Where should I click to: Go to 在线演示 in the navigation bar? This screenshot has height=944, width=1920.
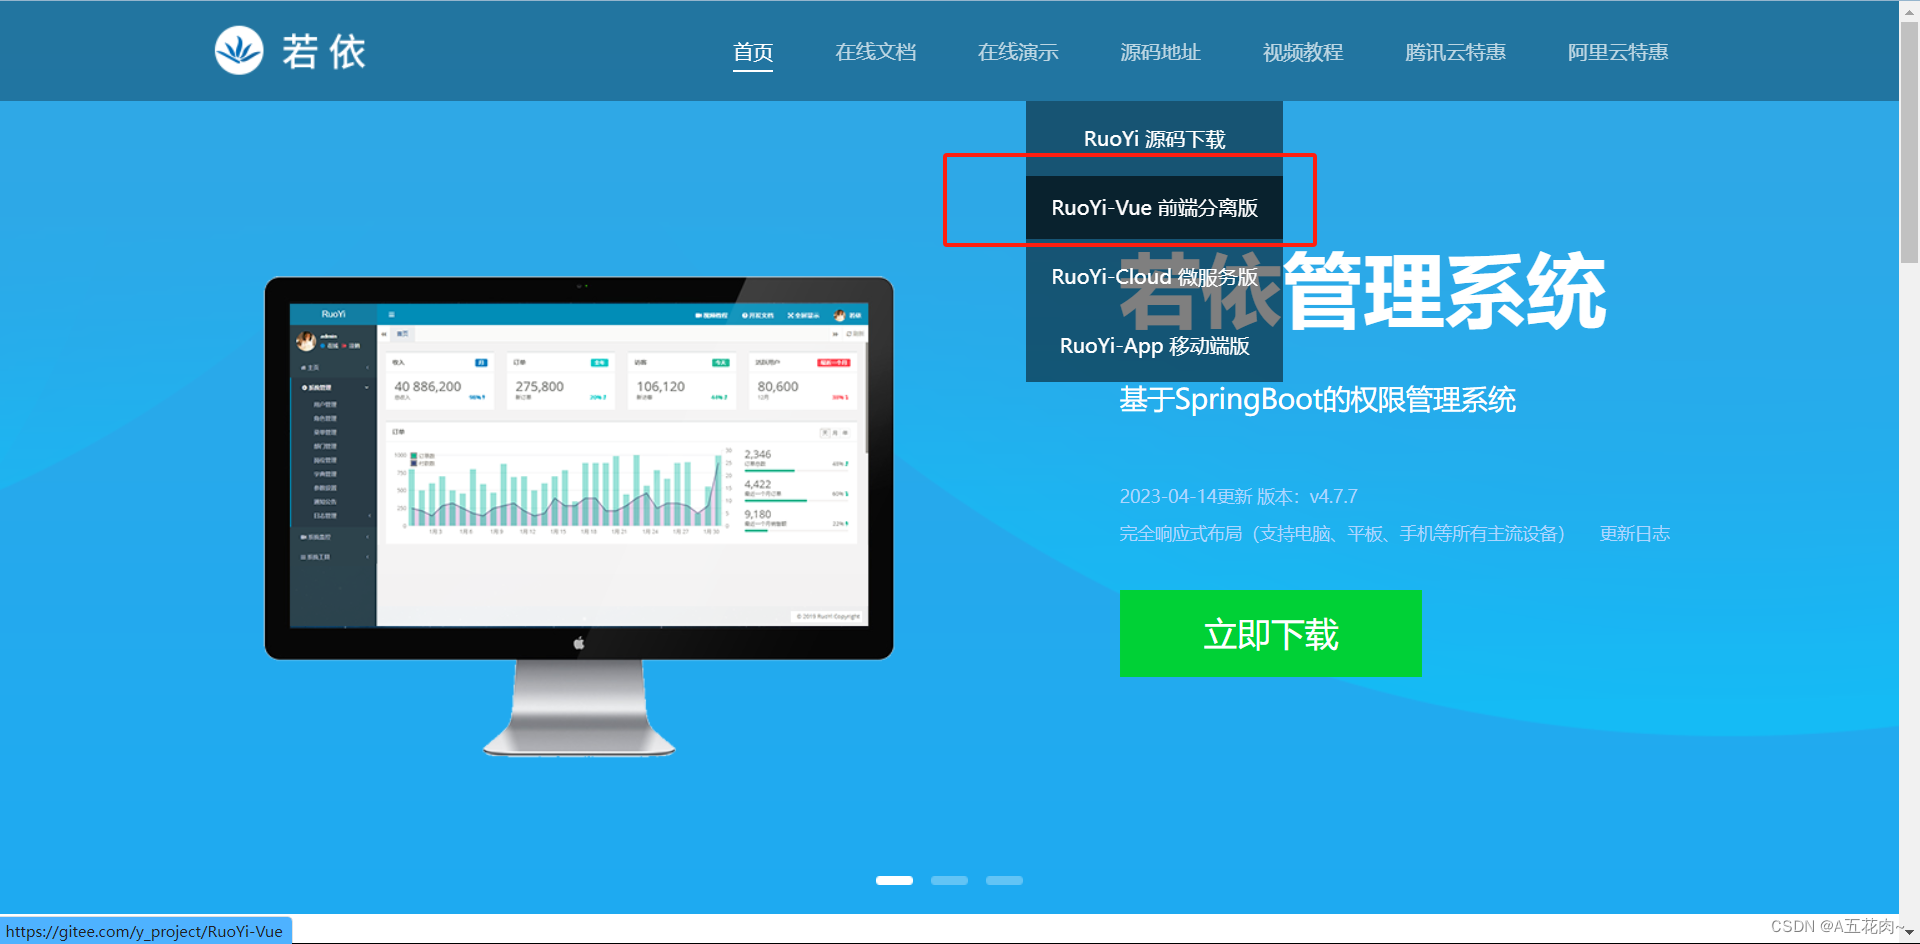pyautogui.click(x=1018, y=52)
